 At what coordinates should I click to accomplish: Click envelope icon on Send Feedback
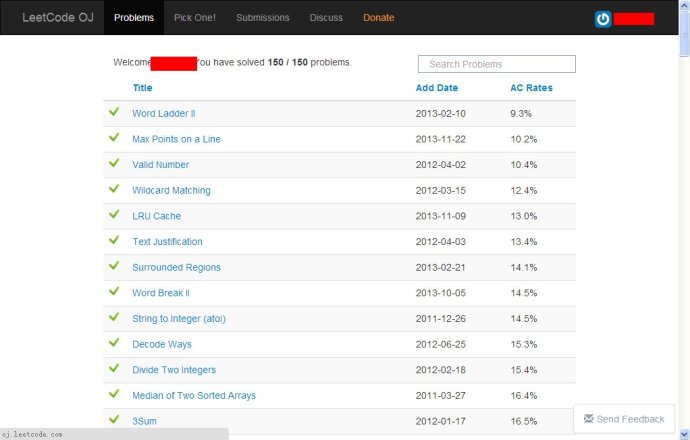tap(589, 419)
